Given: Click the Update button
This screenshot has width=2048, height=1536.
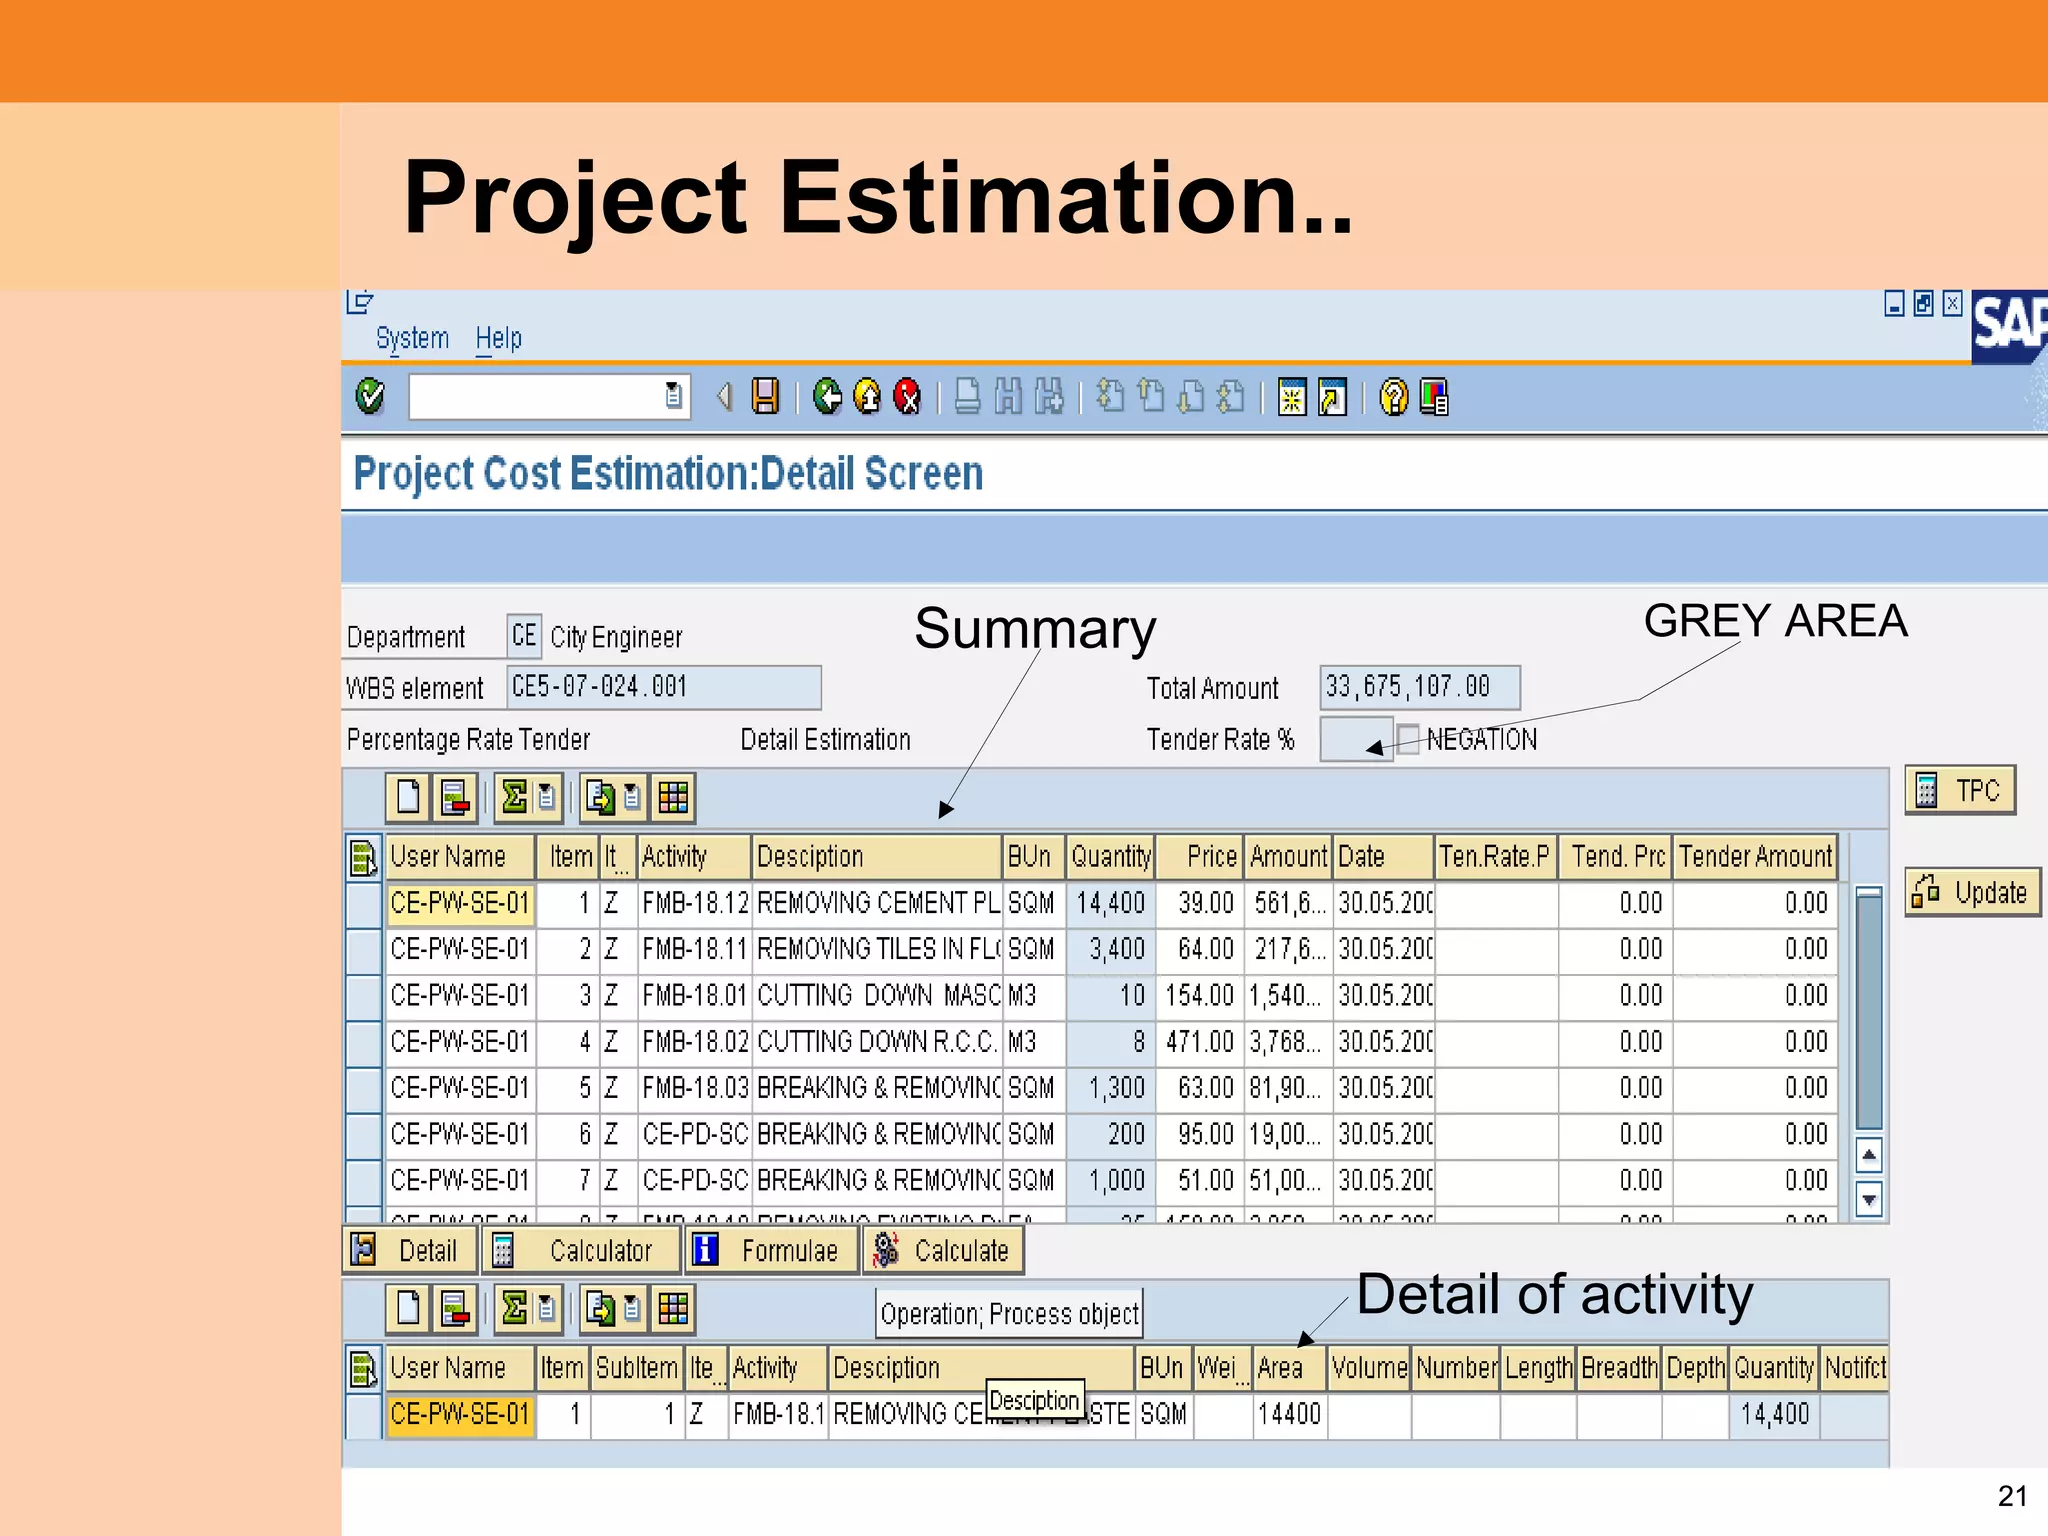Looking at the screenshot, I should pos(1972,892).
